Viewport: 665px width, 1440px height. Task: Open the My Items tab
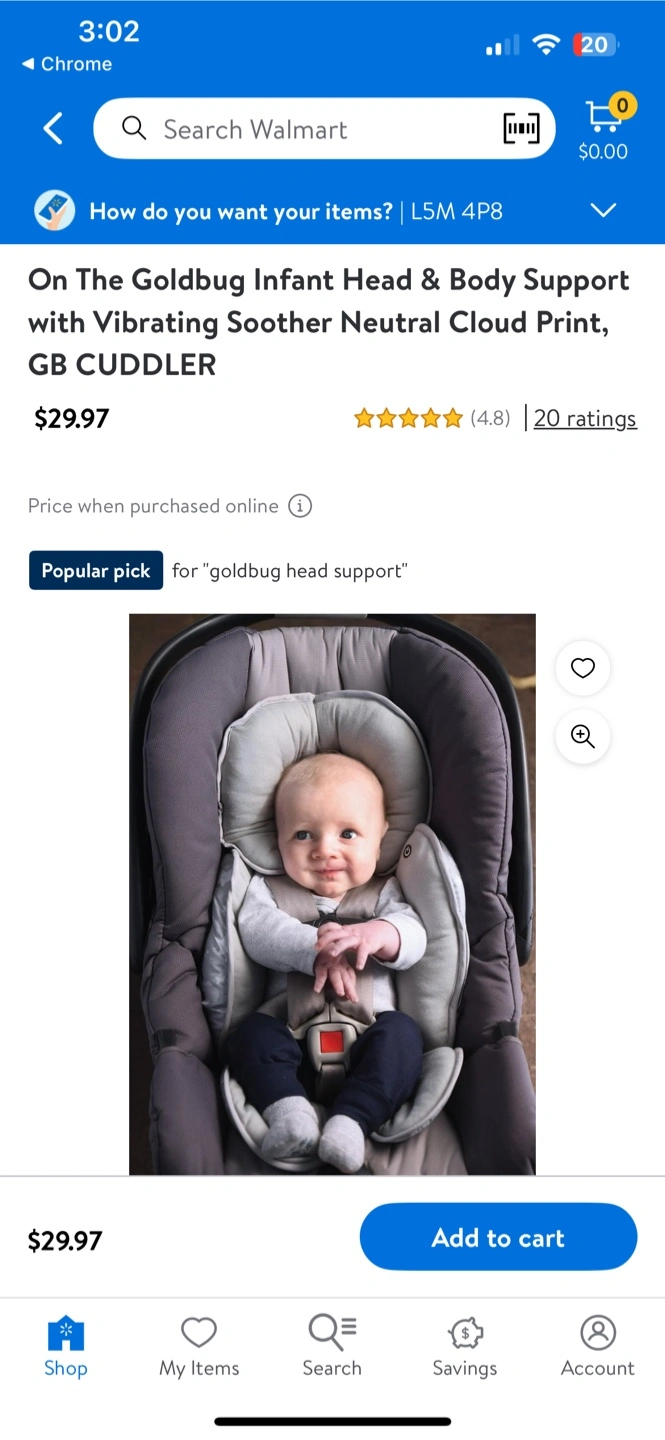click(x=199, y=1347)
